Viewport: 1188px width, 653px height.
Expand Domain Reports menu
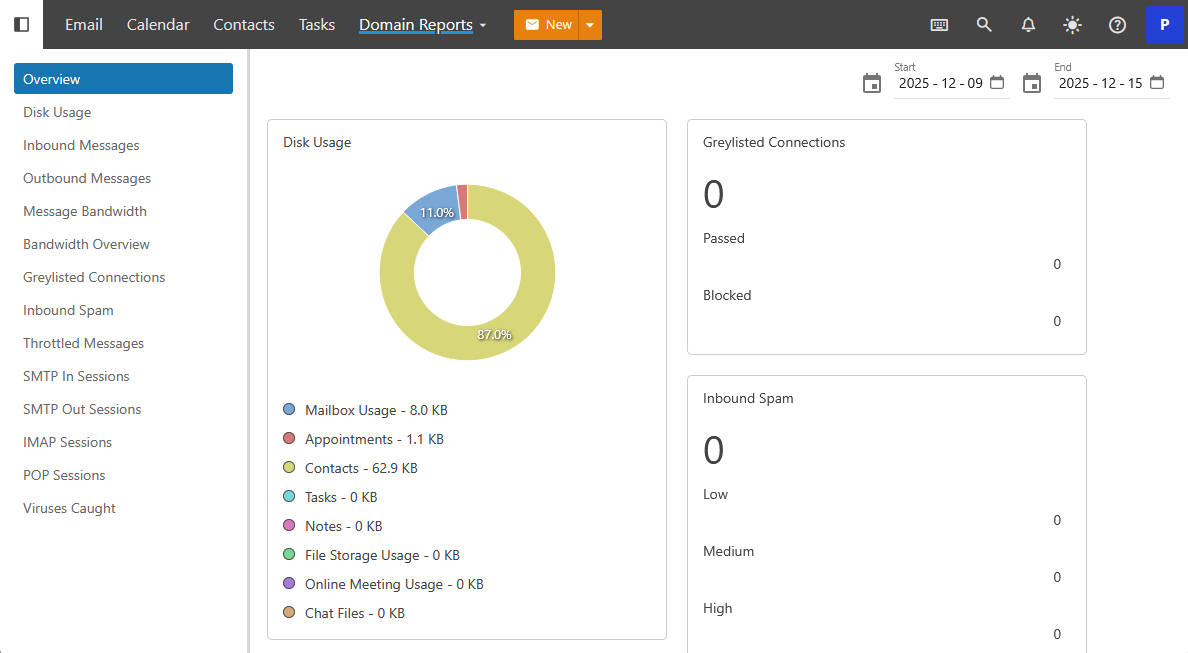pyautogui.click(x=423, y=25)
